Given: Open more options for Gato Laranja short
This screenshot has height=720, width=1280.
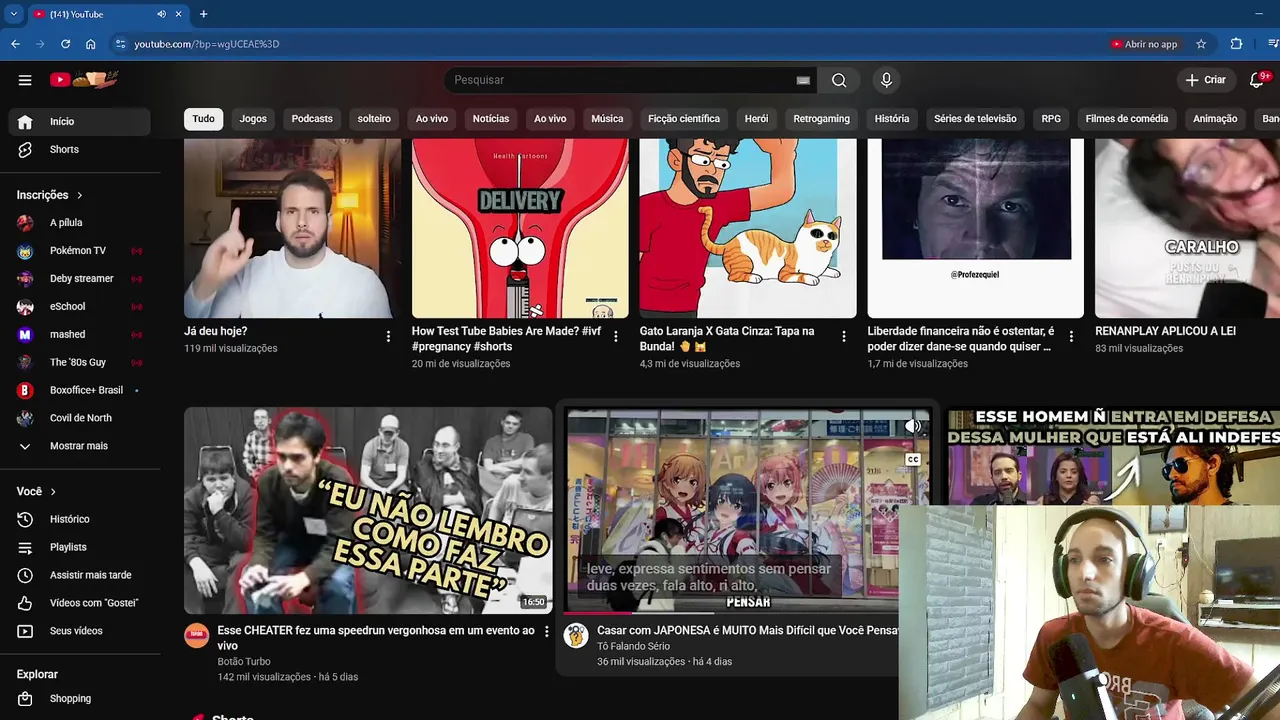Looking at the screenshot, I should (844, 337).
